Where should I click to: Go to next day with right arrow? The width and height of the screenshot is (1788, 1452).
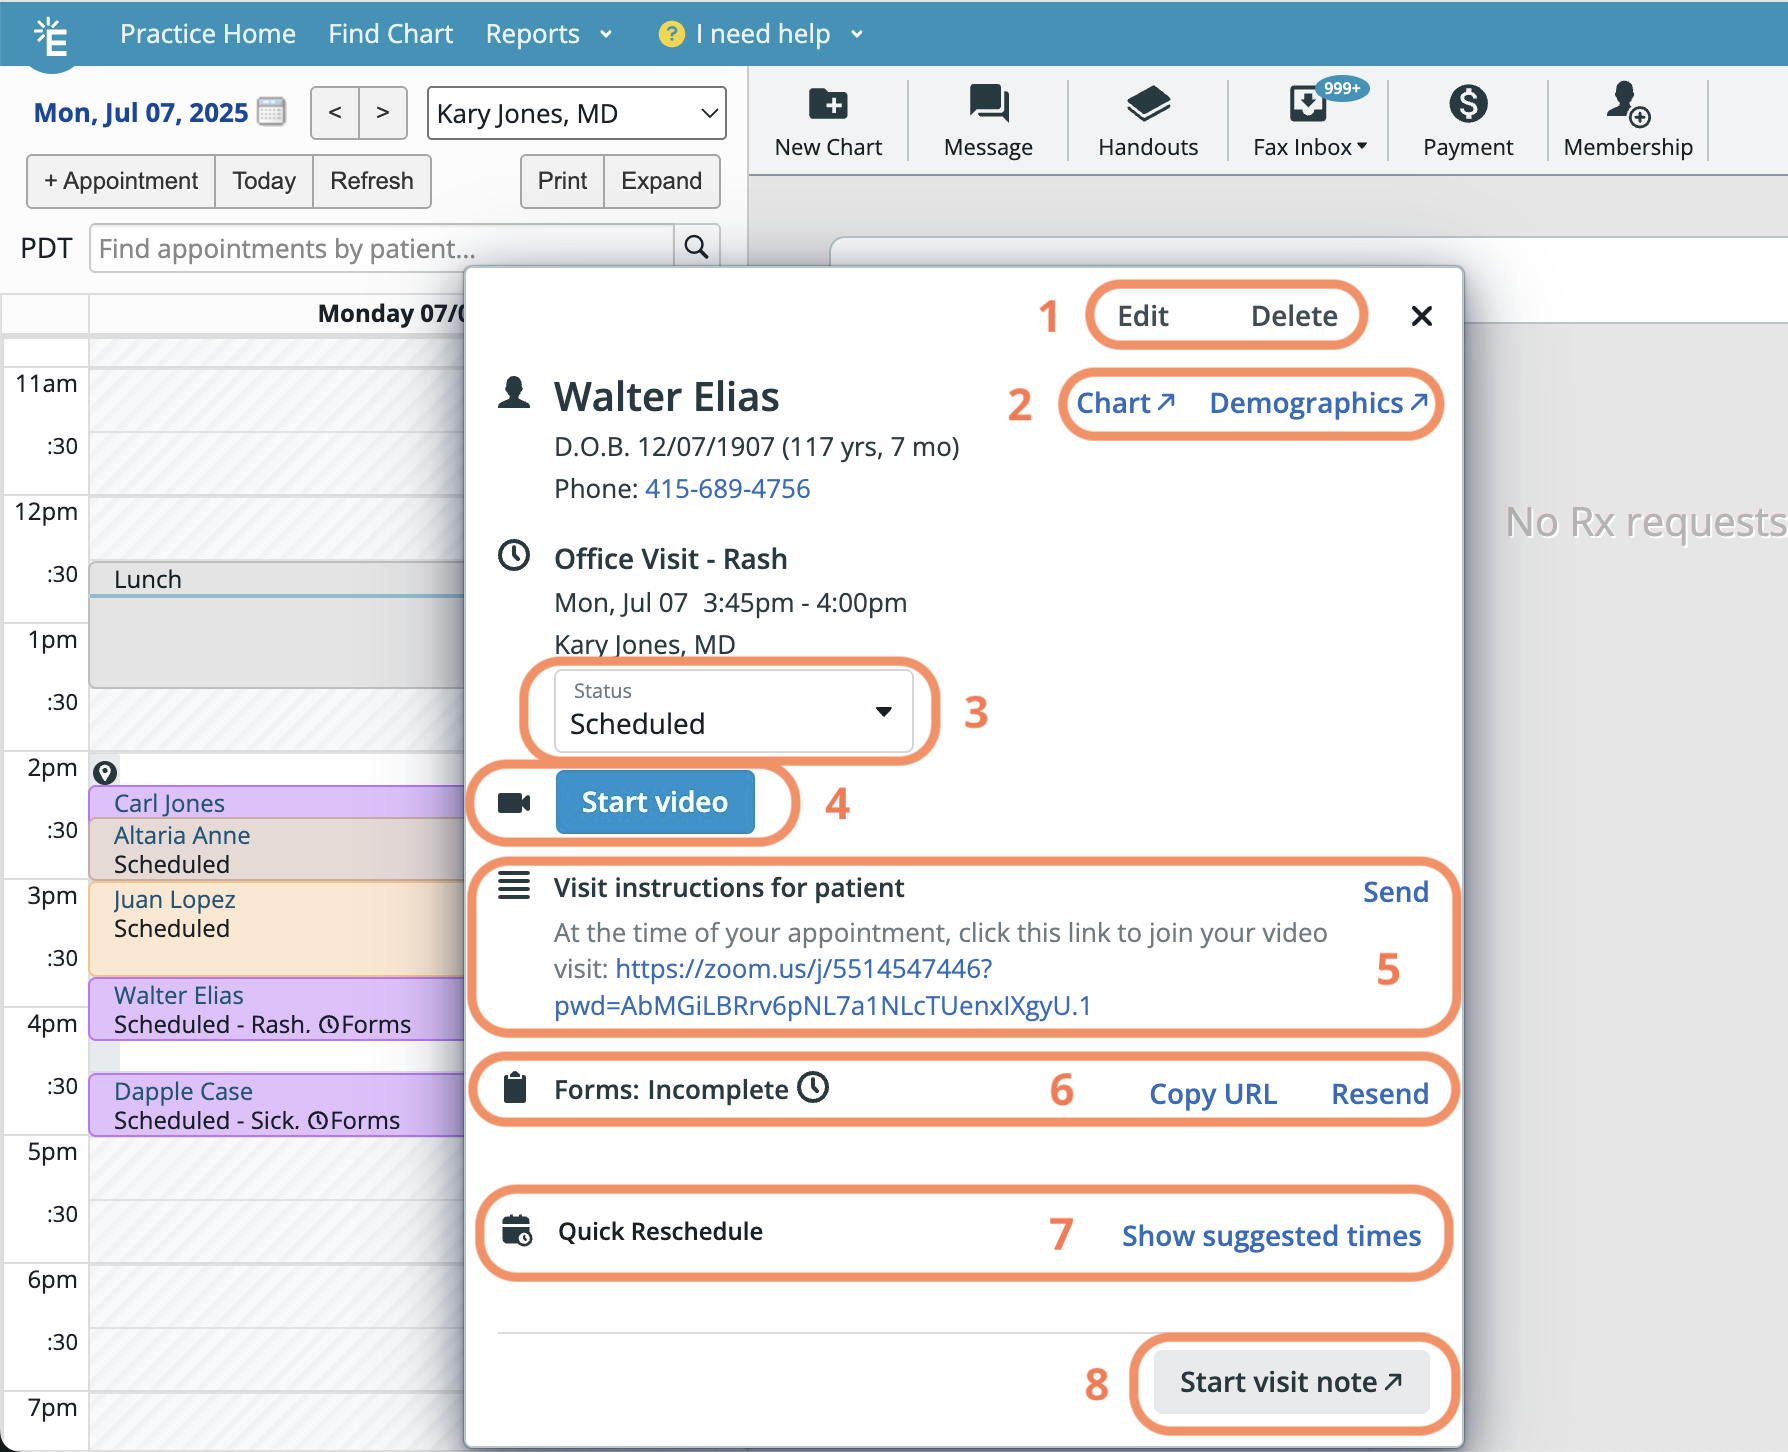click(x=383, y=113)
